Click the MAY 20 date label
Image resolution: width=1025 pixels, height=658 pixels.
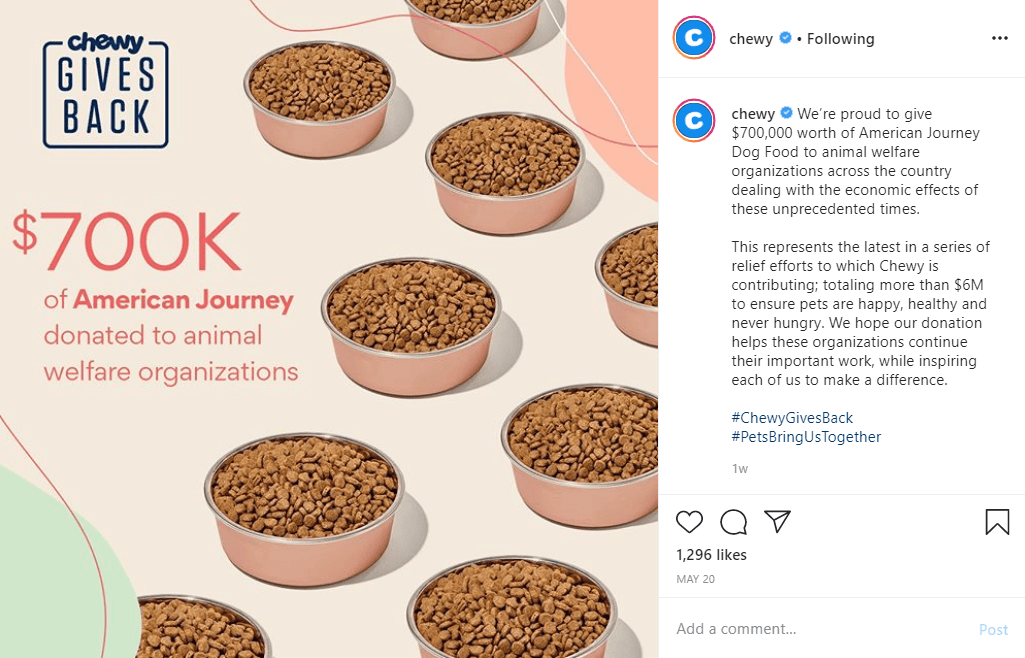(x=695, y=578)
